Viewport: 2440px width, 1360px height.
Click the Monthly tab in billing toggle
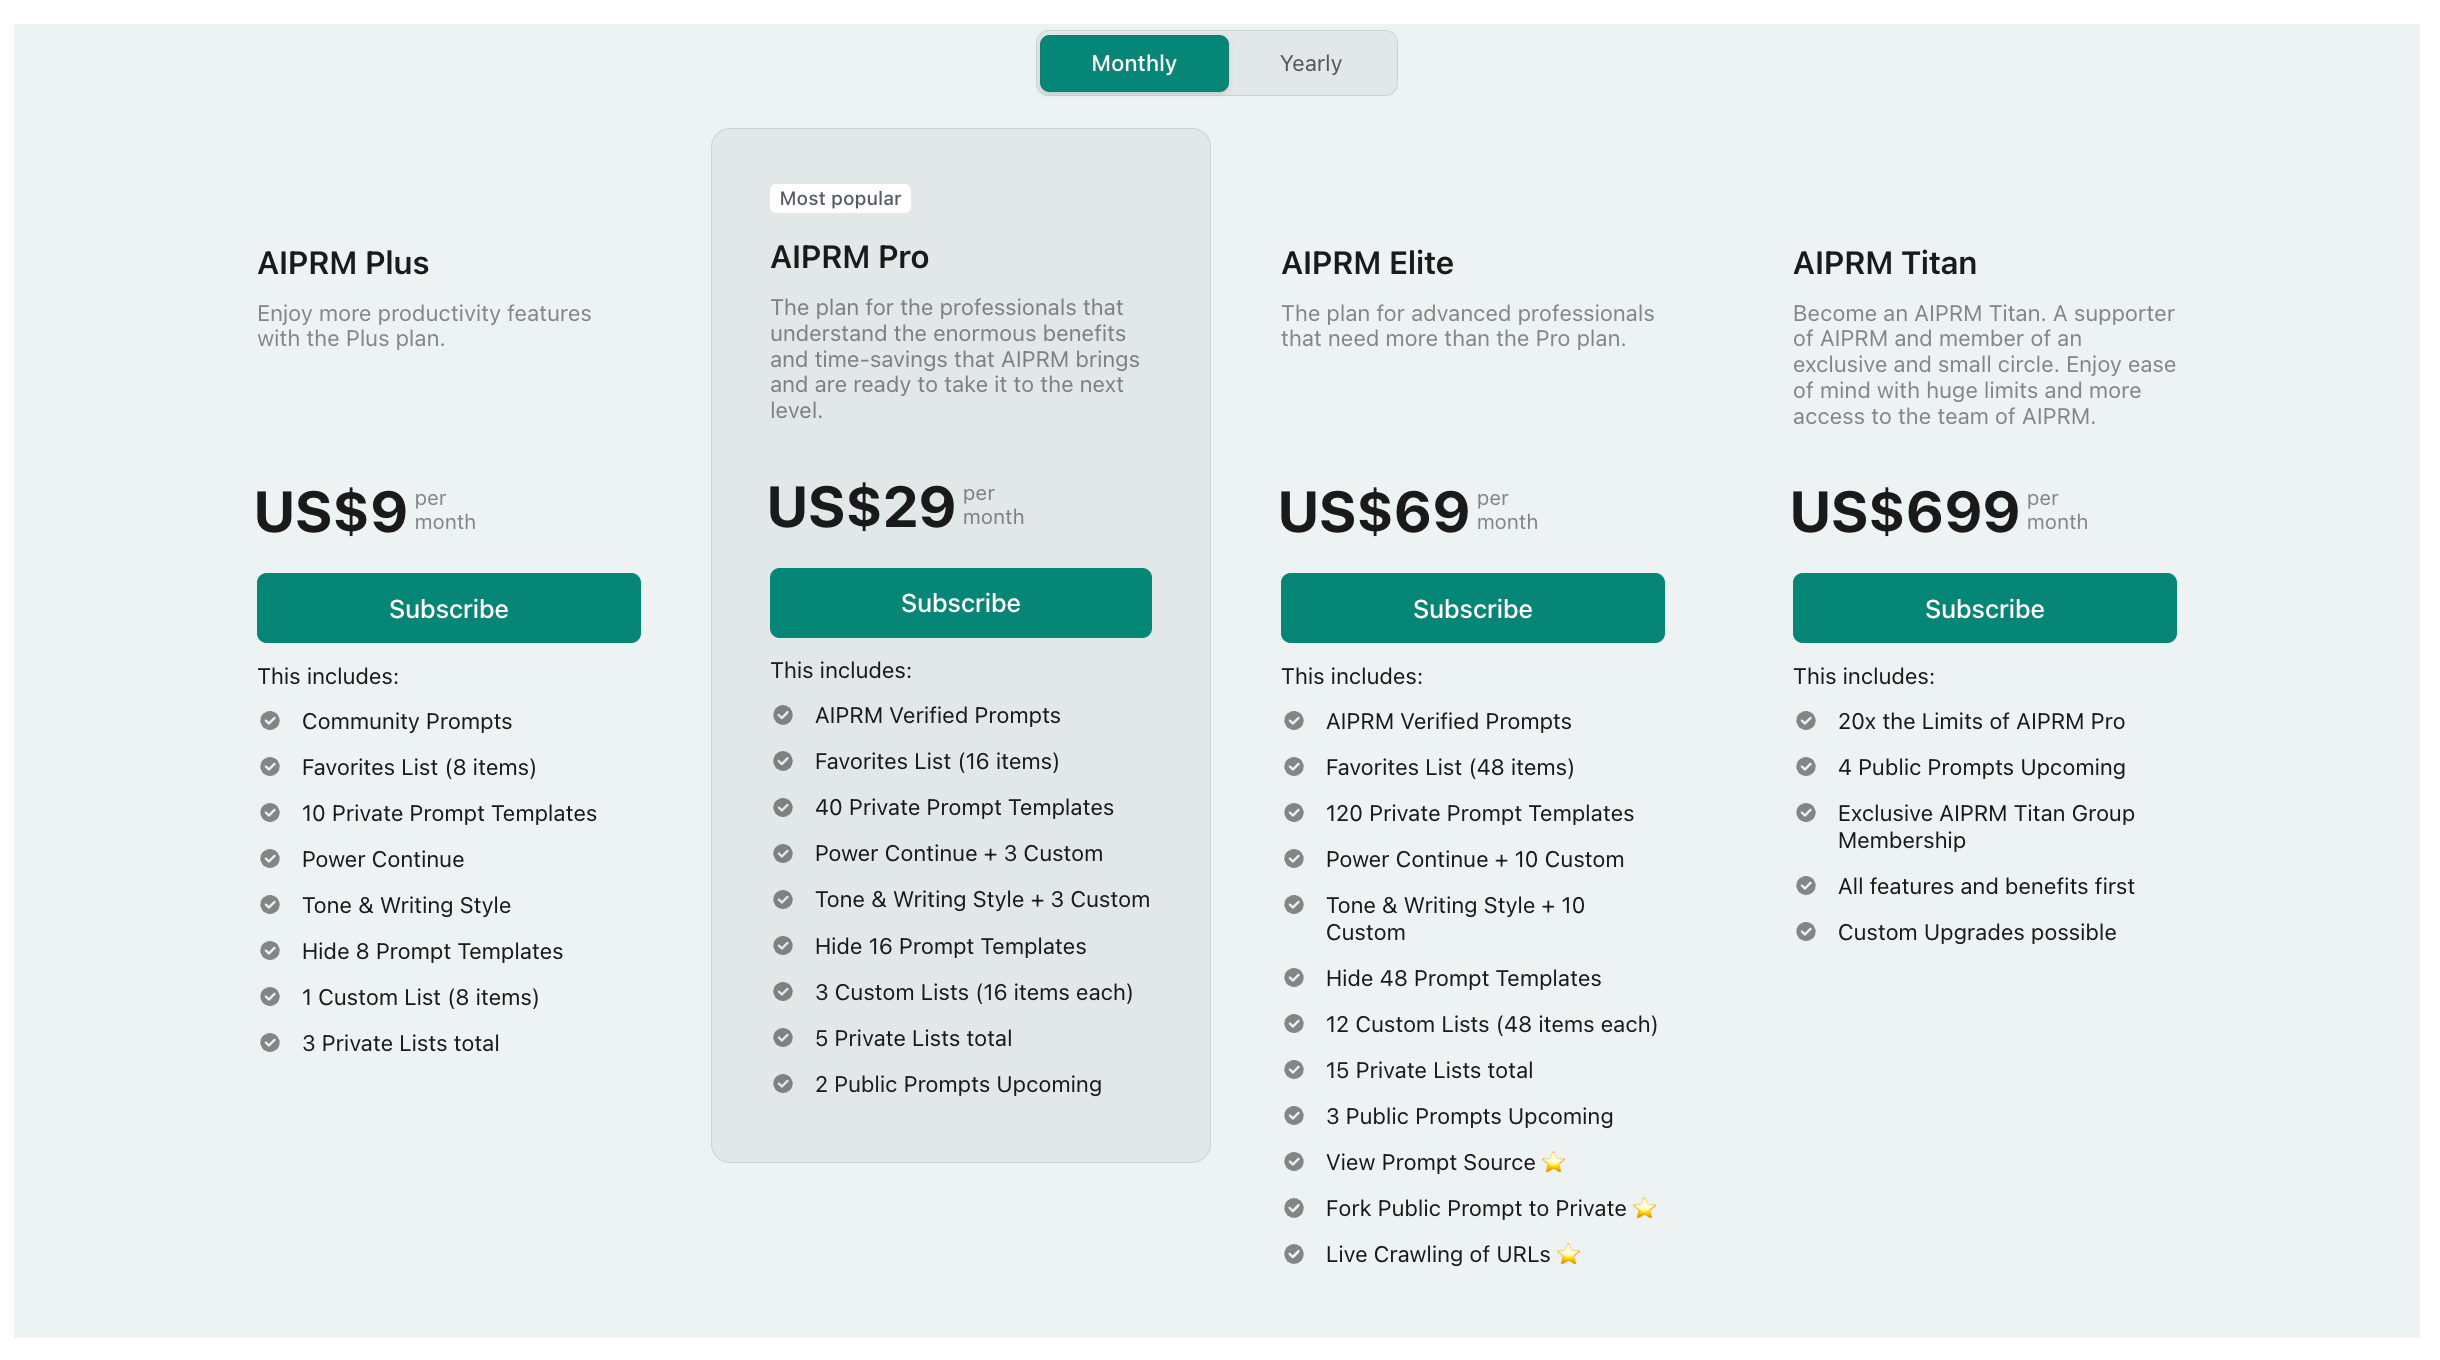(1132, 62)
